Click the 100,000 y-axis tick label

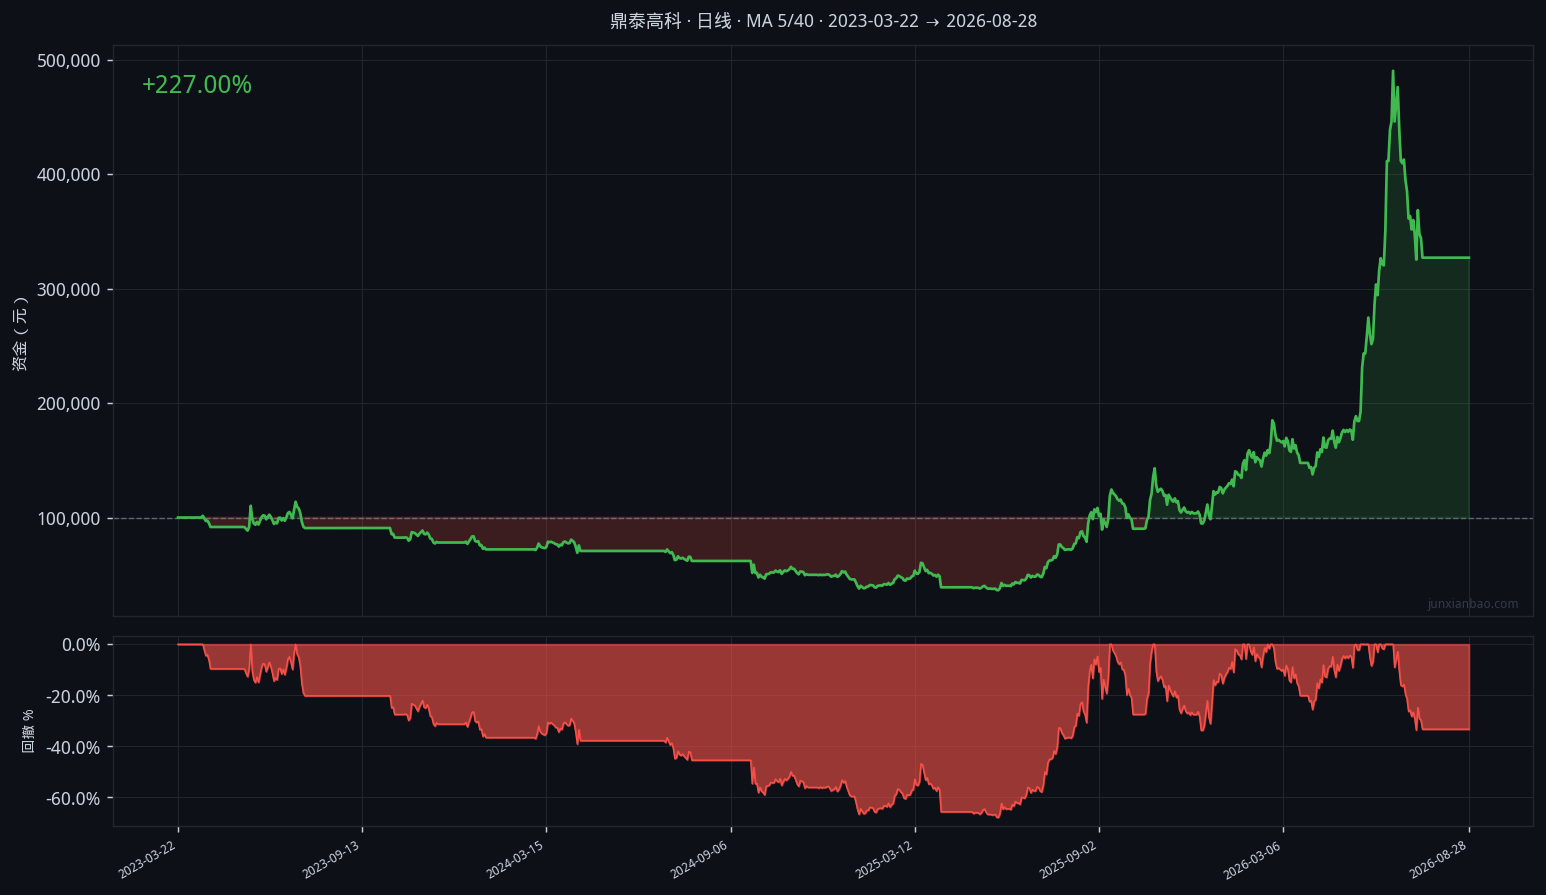pos(69,519)
